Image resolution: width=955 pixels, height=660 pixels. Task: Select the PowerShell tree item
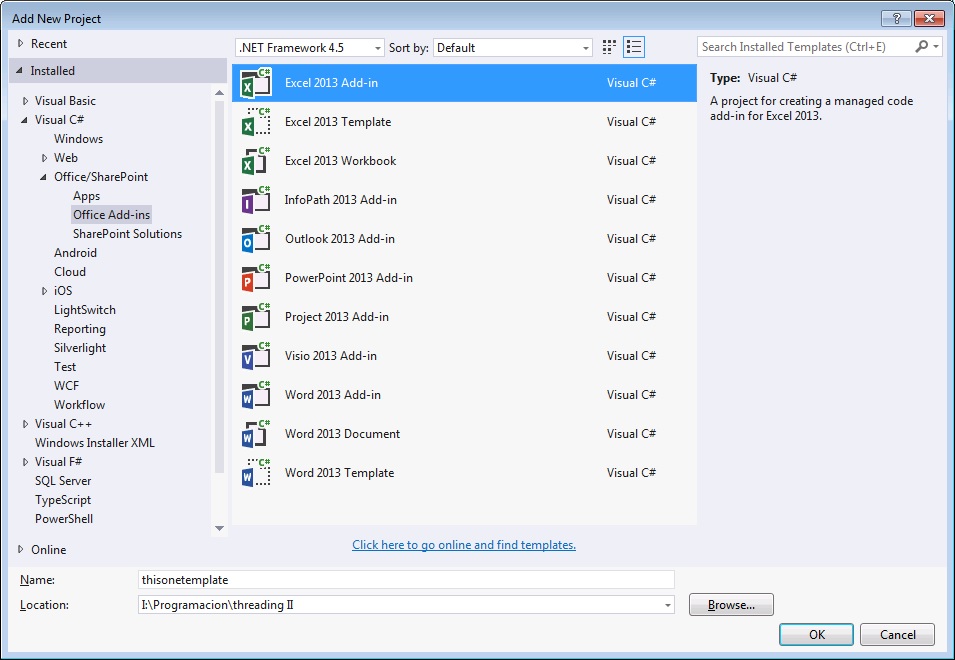(64, 519)
